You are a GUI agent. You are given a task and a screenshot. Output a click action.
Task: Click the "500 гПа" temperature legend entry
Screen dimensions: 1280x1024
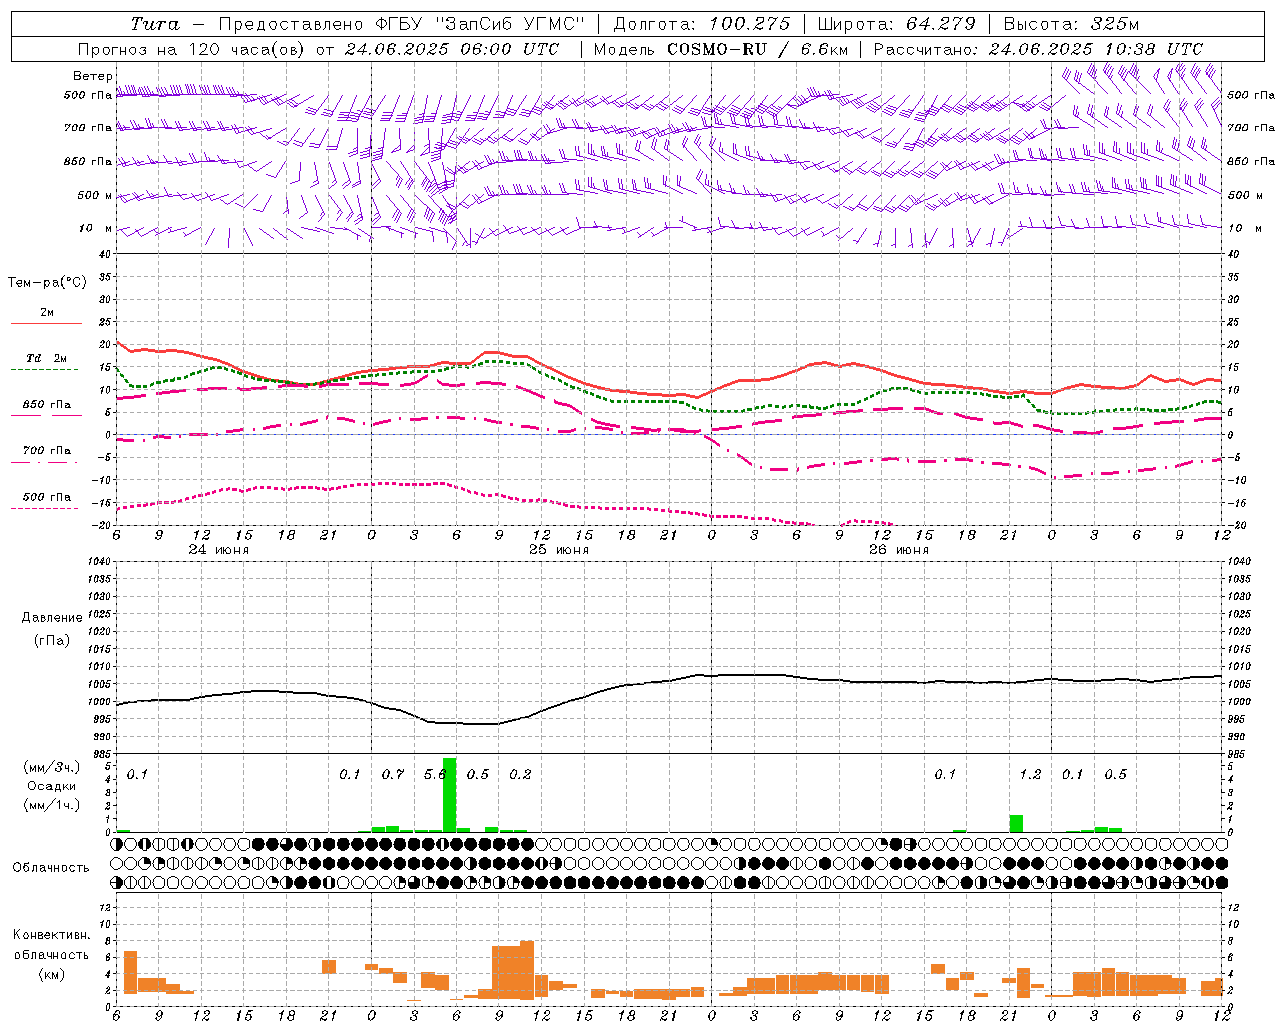[47, 497]
